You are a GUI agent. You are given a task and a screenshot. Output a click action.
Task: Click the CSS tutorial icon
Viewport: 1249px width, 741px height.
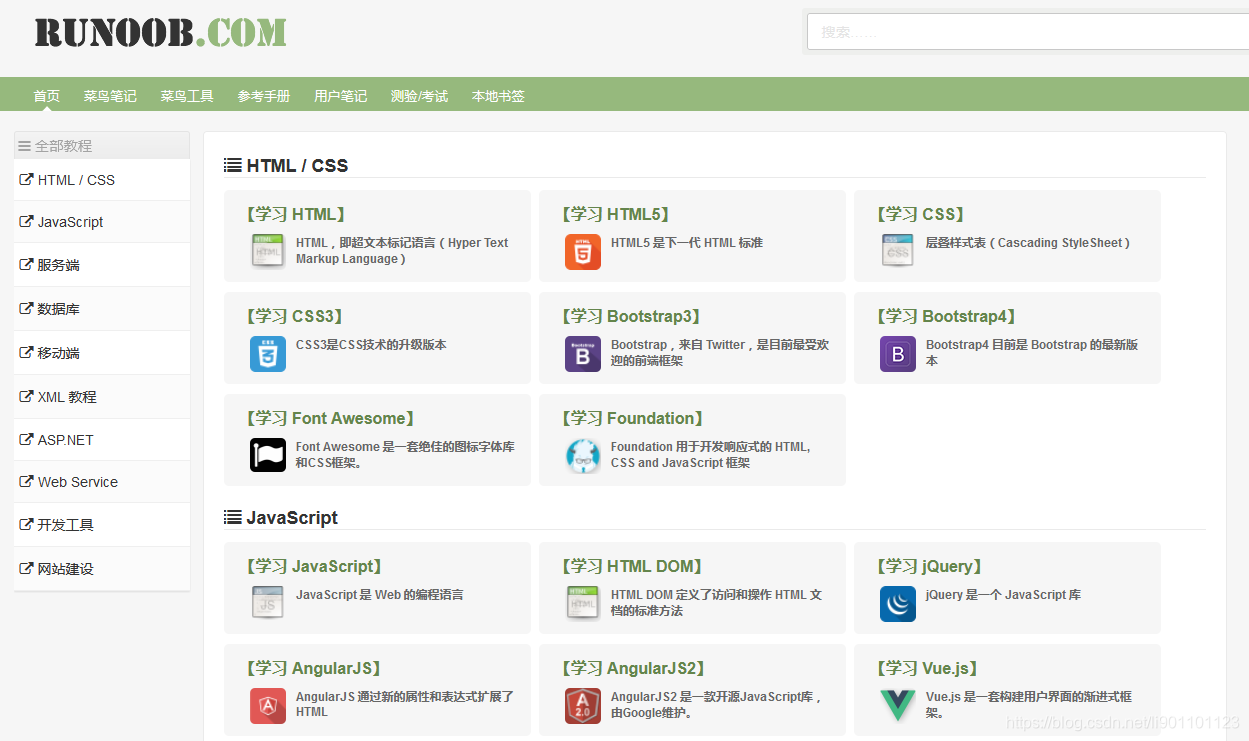point(898,250)
